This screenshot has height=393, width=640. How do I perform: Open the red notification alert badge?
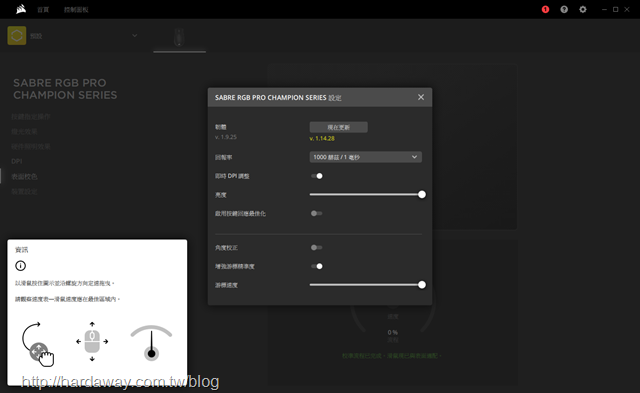pos(545,9)
